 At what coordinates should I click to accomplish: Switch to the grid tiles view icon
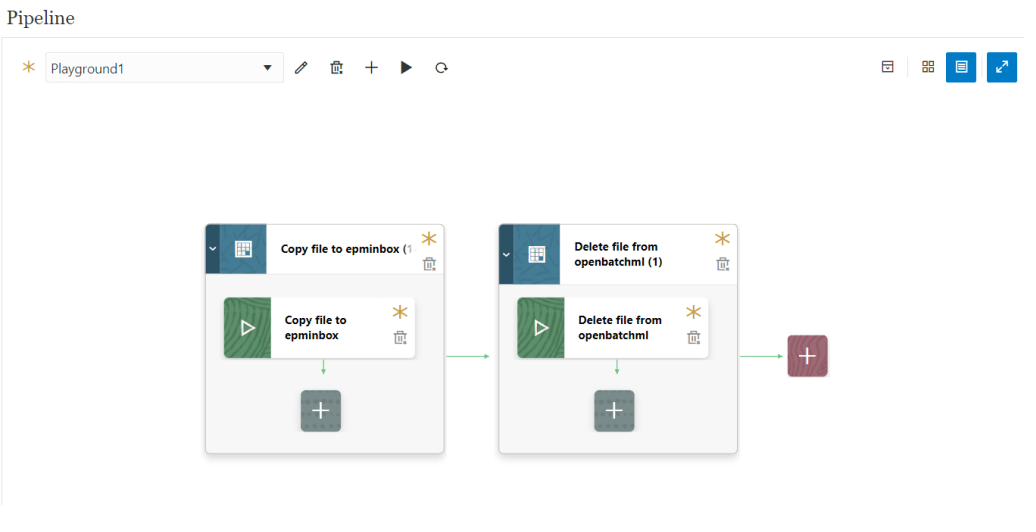pyautogui.click(x=928, y=67)
